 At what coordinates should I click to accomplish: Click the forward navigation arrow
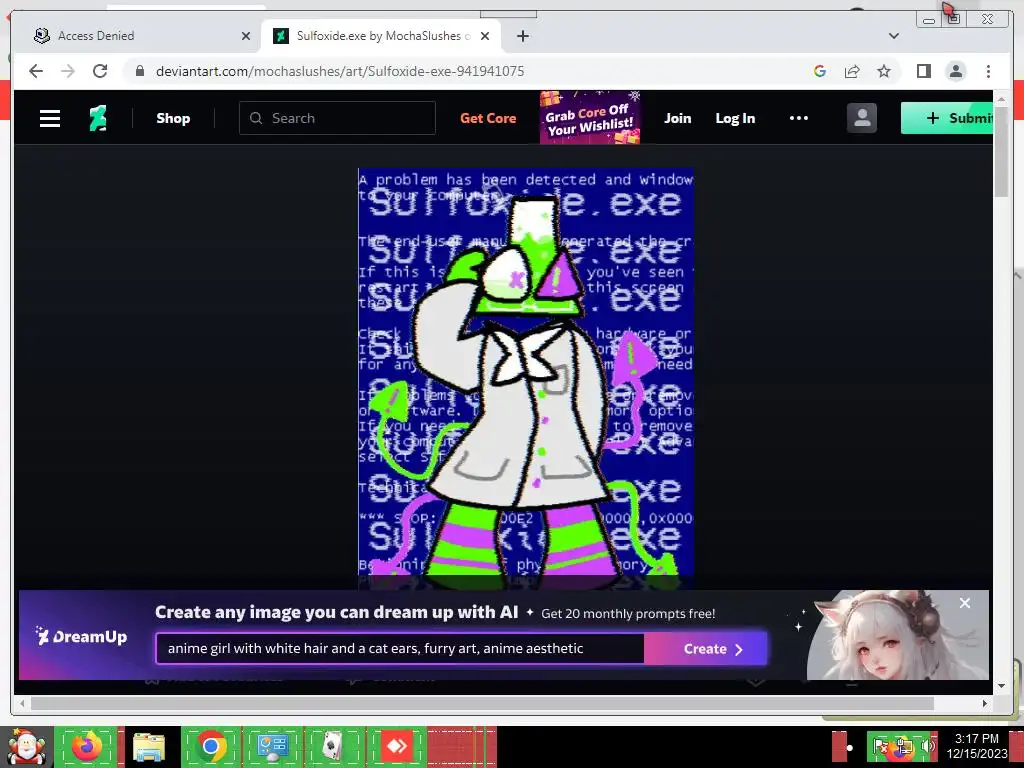point(68,71)
